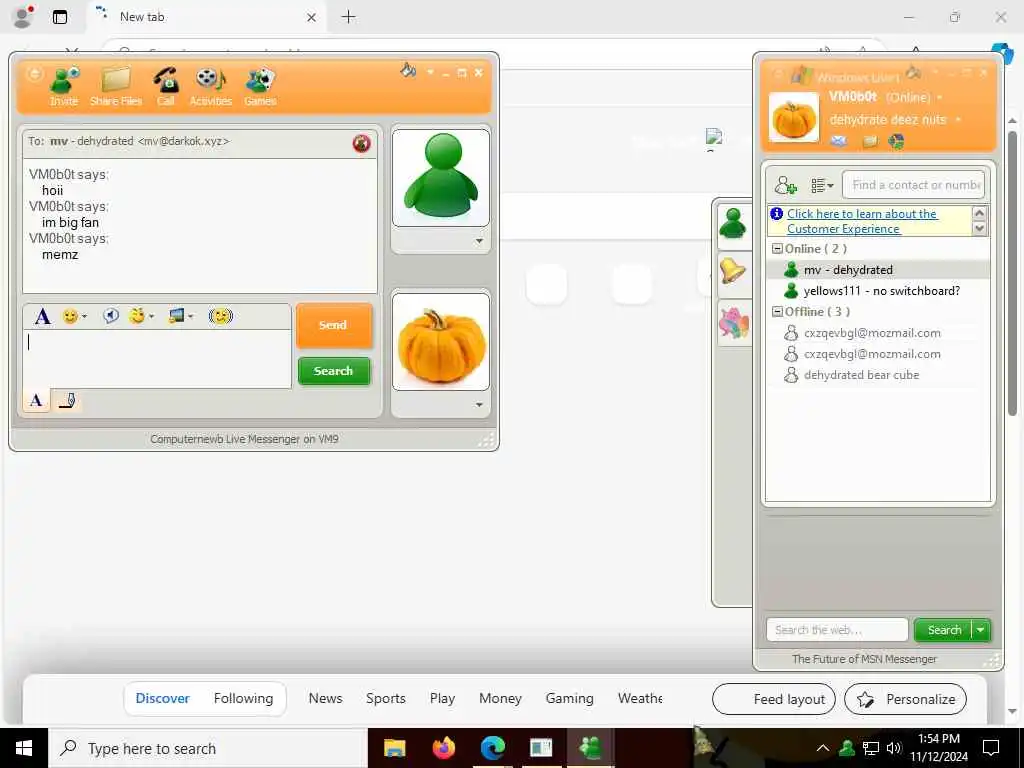
Task: Click the Search the web field
Action: (x=837, y=630)
